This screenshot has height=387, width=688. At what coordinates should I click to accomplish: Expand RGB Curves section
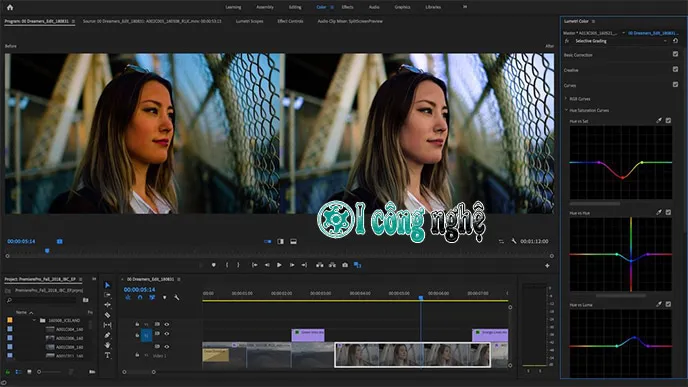pyautogui.click(x=566, y=99)
